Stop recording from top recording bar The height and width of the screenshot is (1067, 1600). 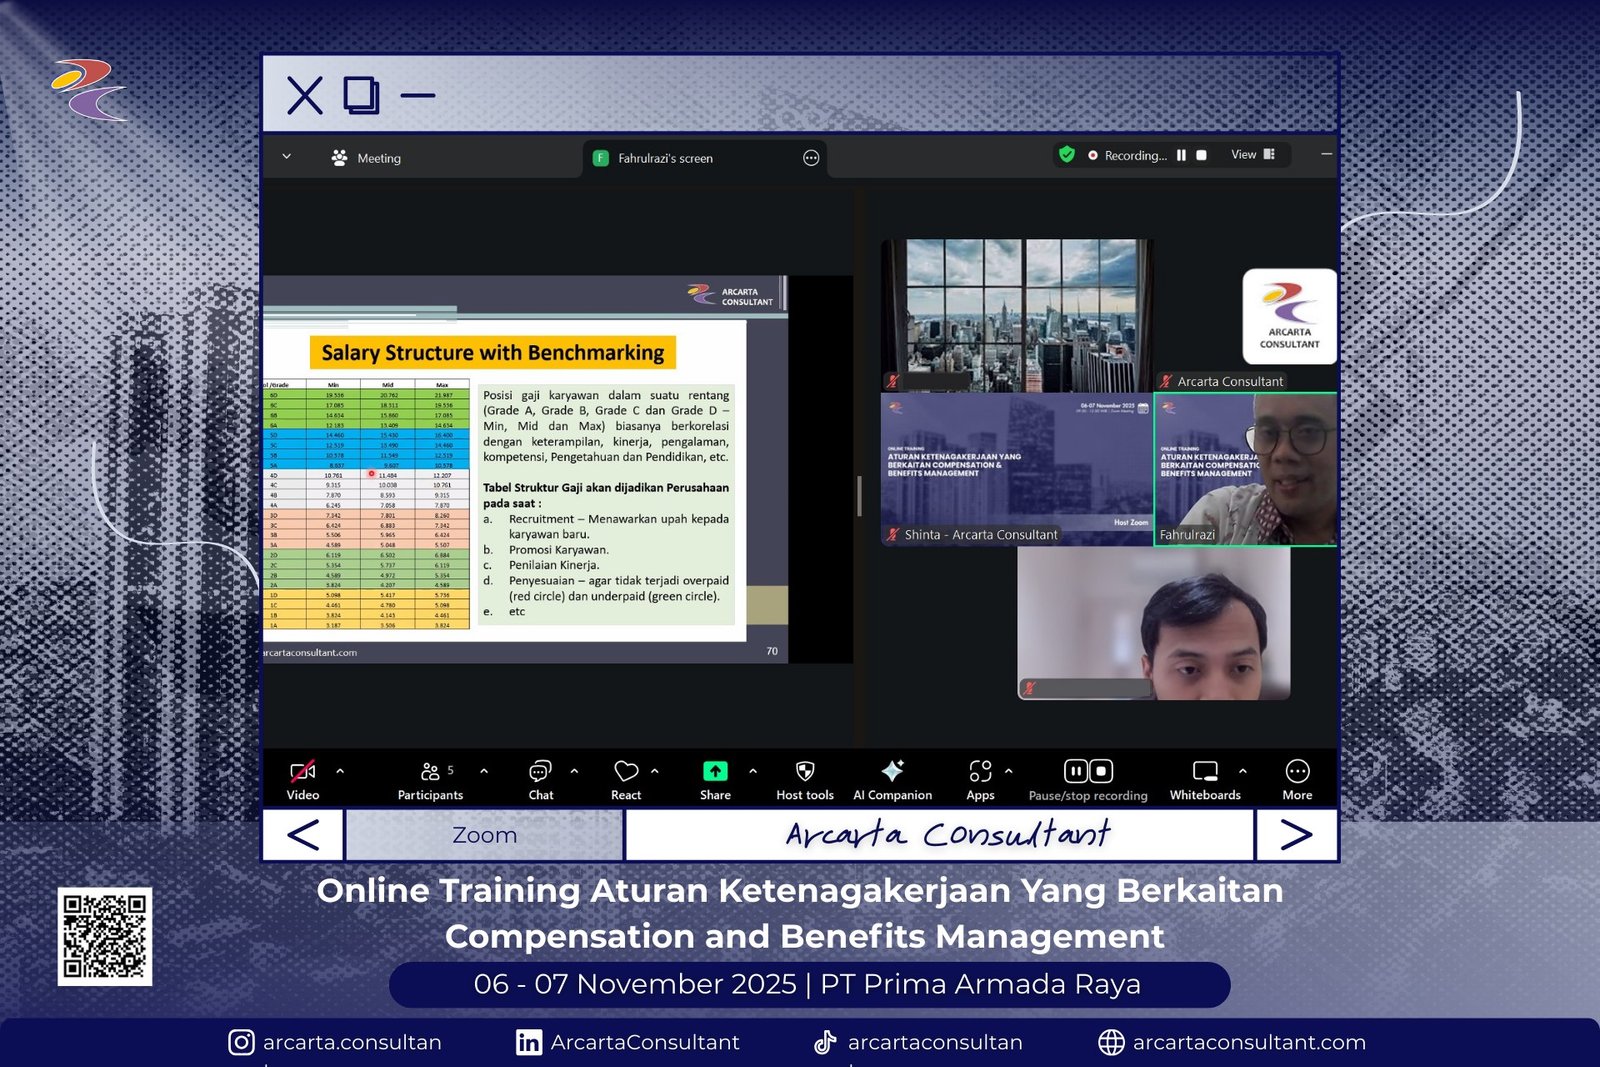pyautogui.click(x=1202, y=156)
